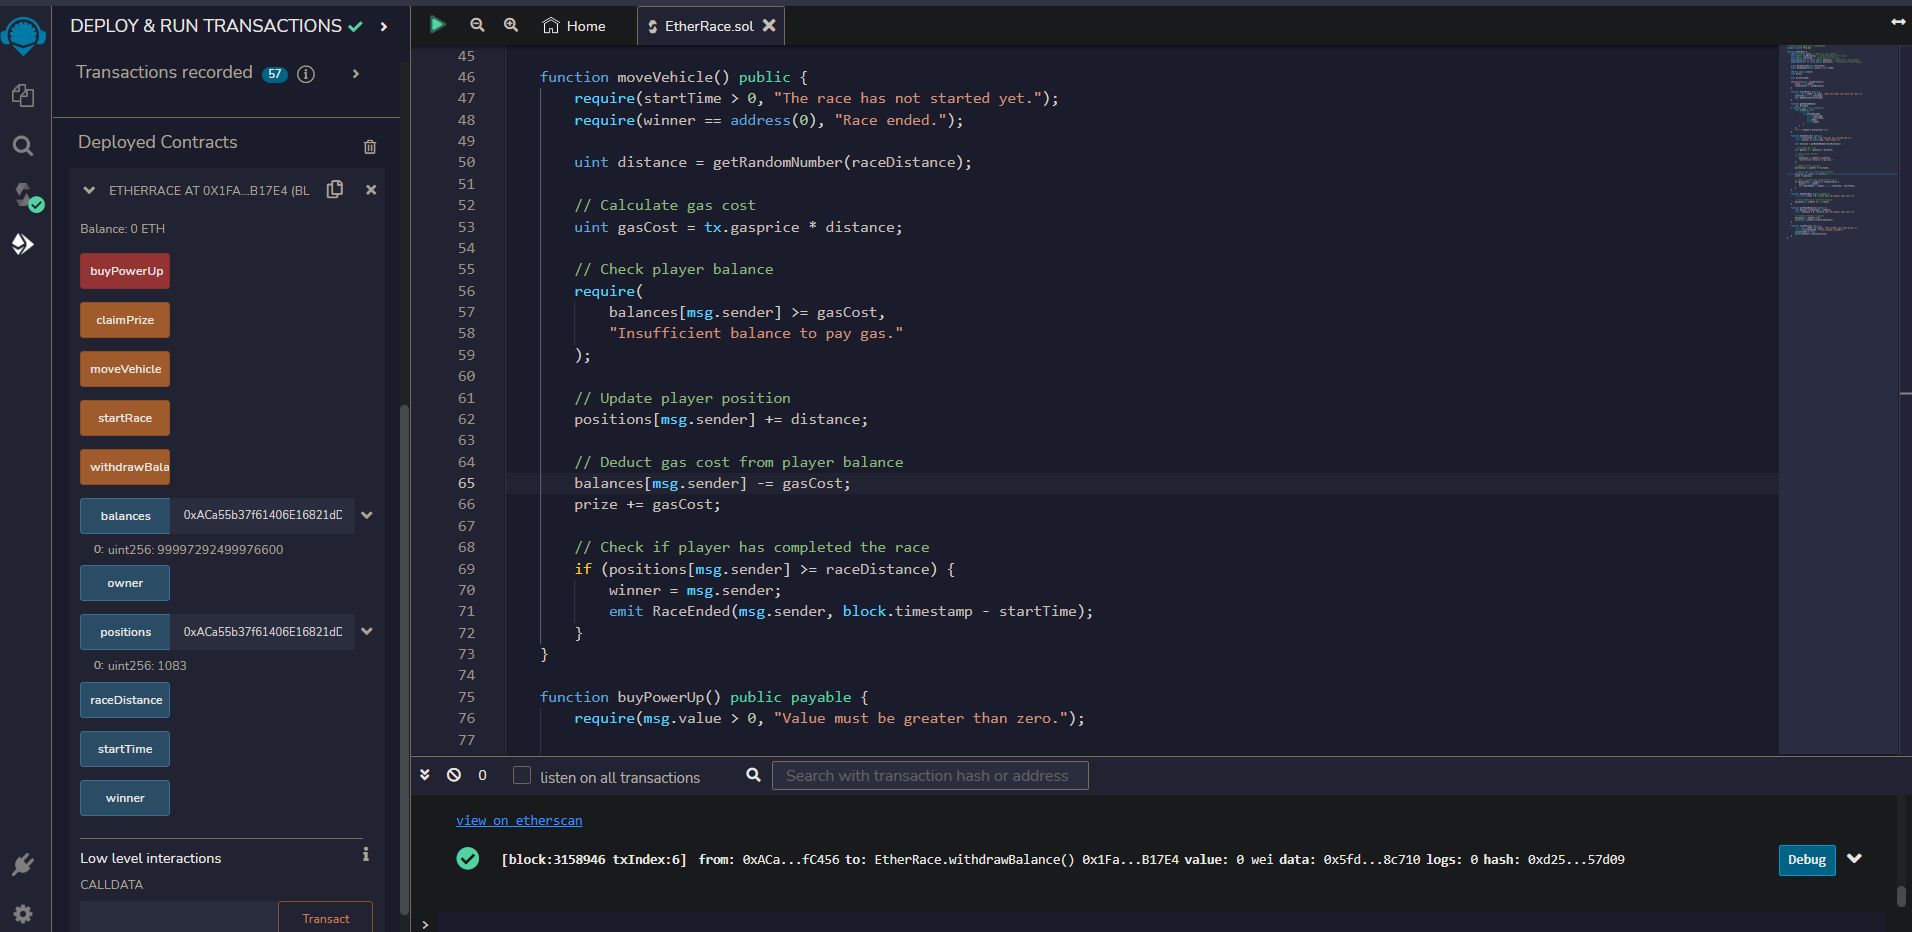Expand the balances function parameters
This screenshot has height=932, width=1912.
point(367,516)
